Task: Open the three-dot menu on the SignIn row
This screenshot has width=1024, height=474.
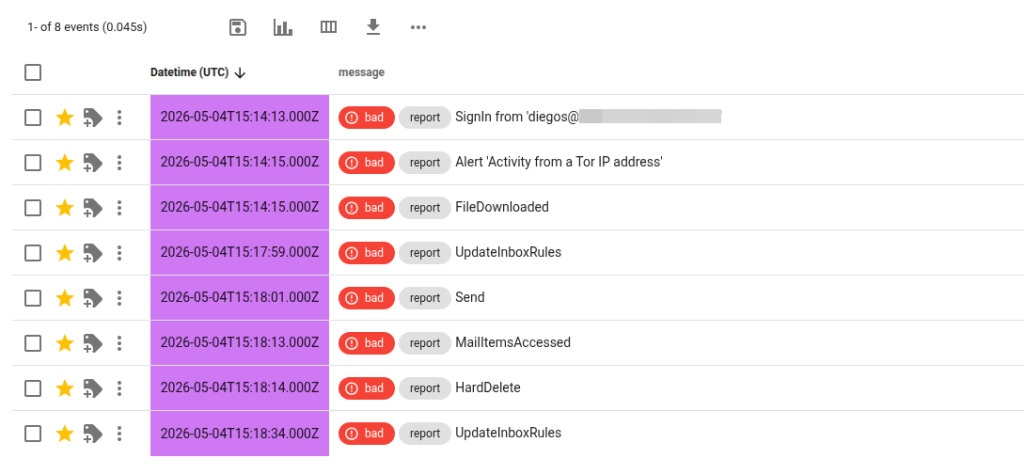Action: [x=119, y=118]
